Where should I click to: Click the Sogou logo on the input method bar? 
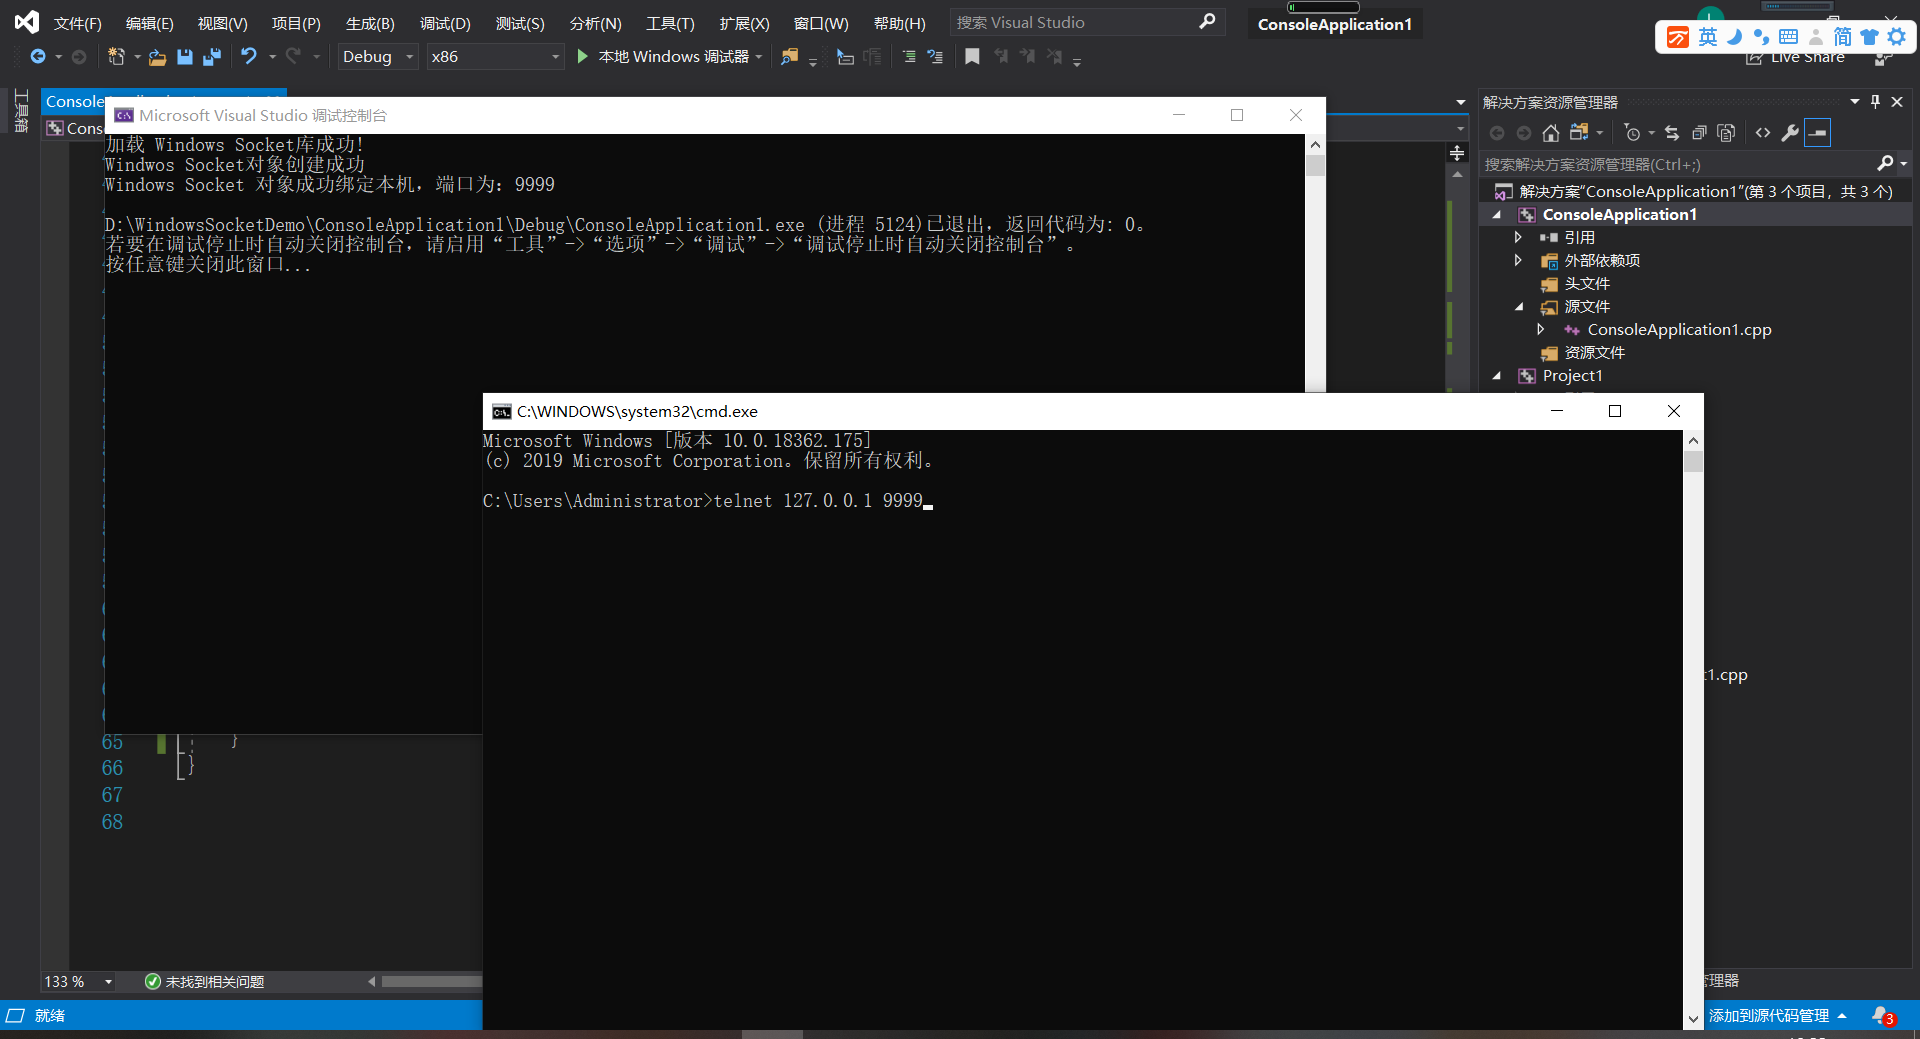click(x=1678, y=37)
